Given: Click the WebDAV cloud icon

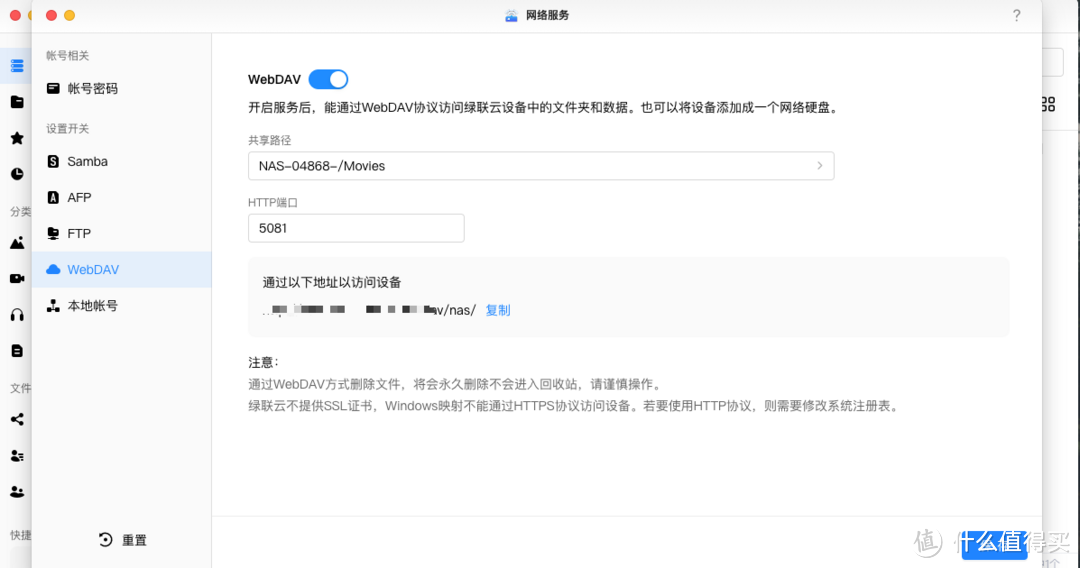Looking at the screenshot, I should [53, 269].
